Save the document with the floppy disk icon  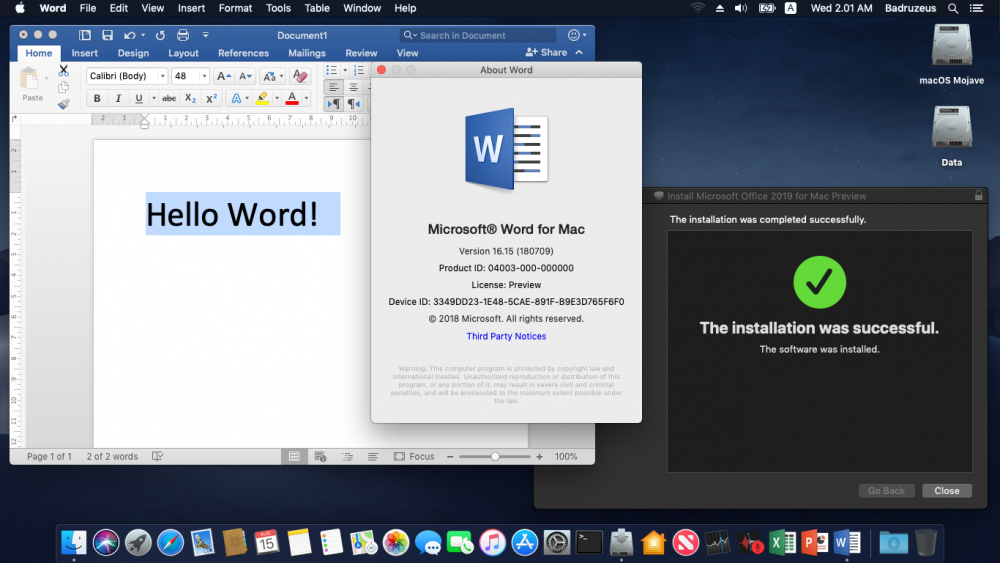coord(107,35)
